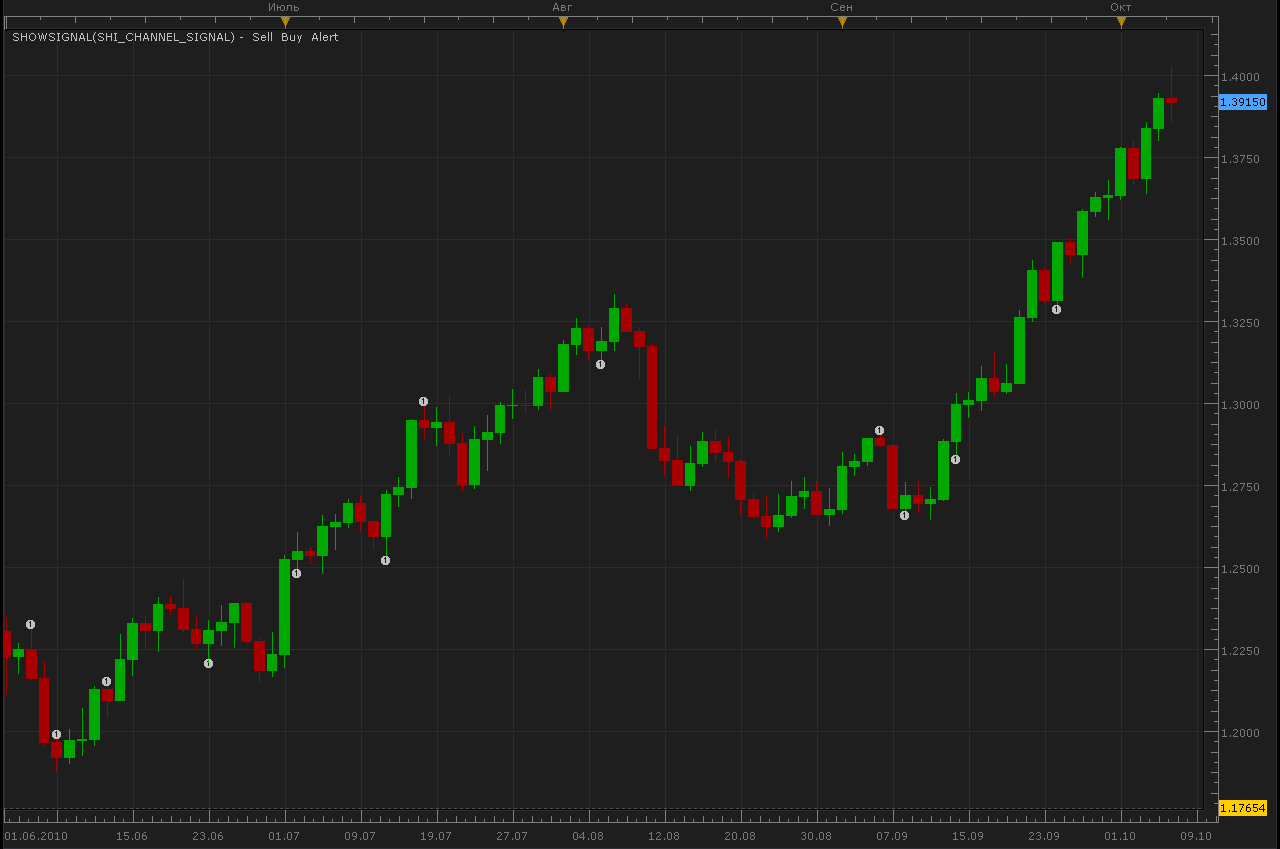Click the Buy legend label
The image size is (1280, 849).
[x=291, y=37]
